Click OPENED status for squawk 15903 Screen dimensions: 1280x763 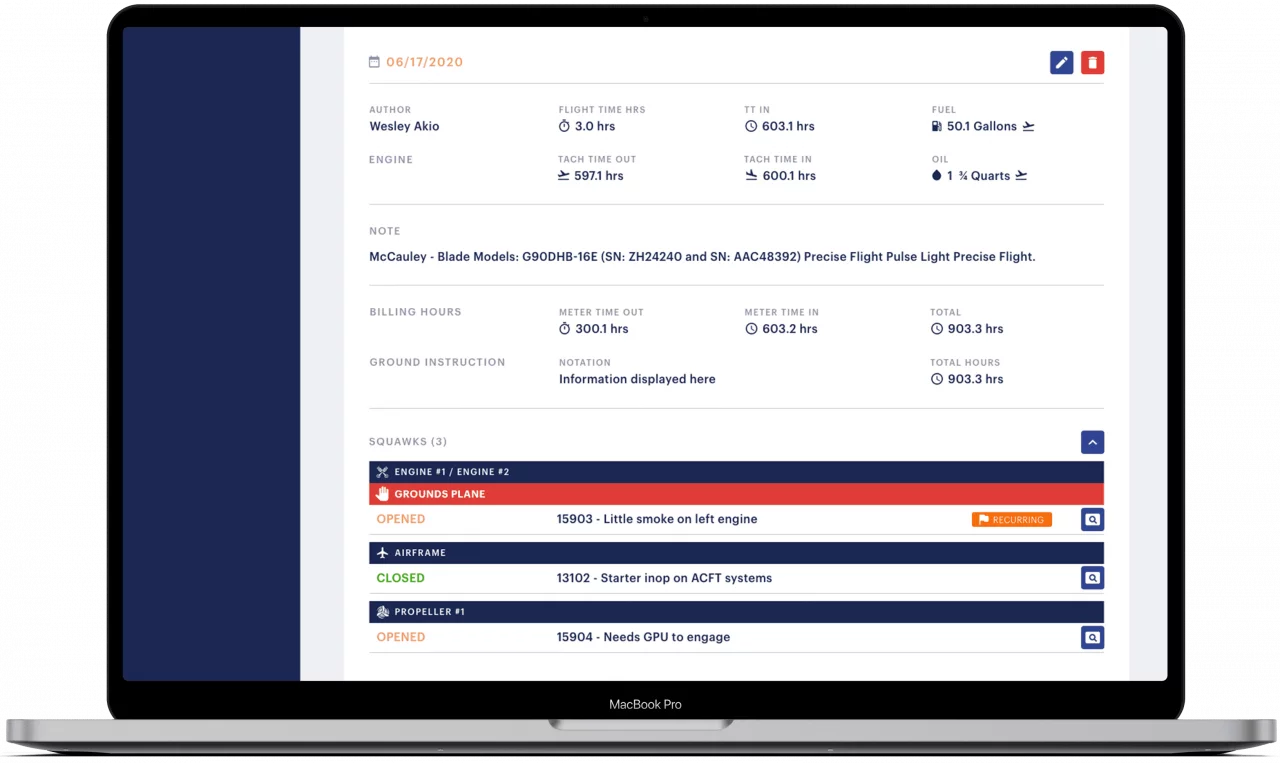pyautogui.click(x=401, y=520)
